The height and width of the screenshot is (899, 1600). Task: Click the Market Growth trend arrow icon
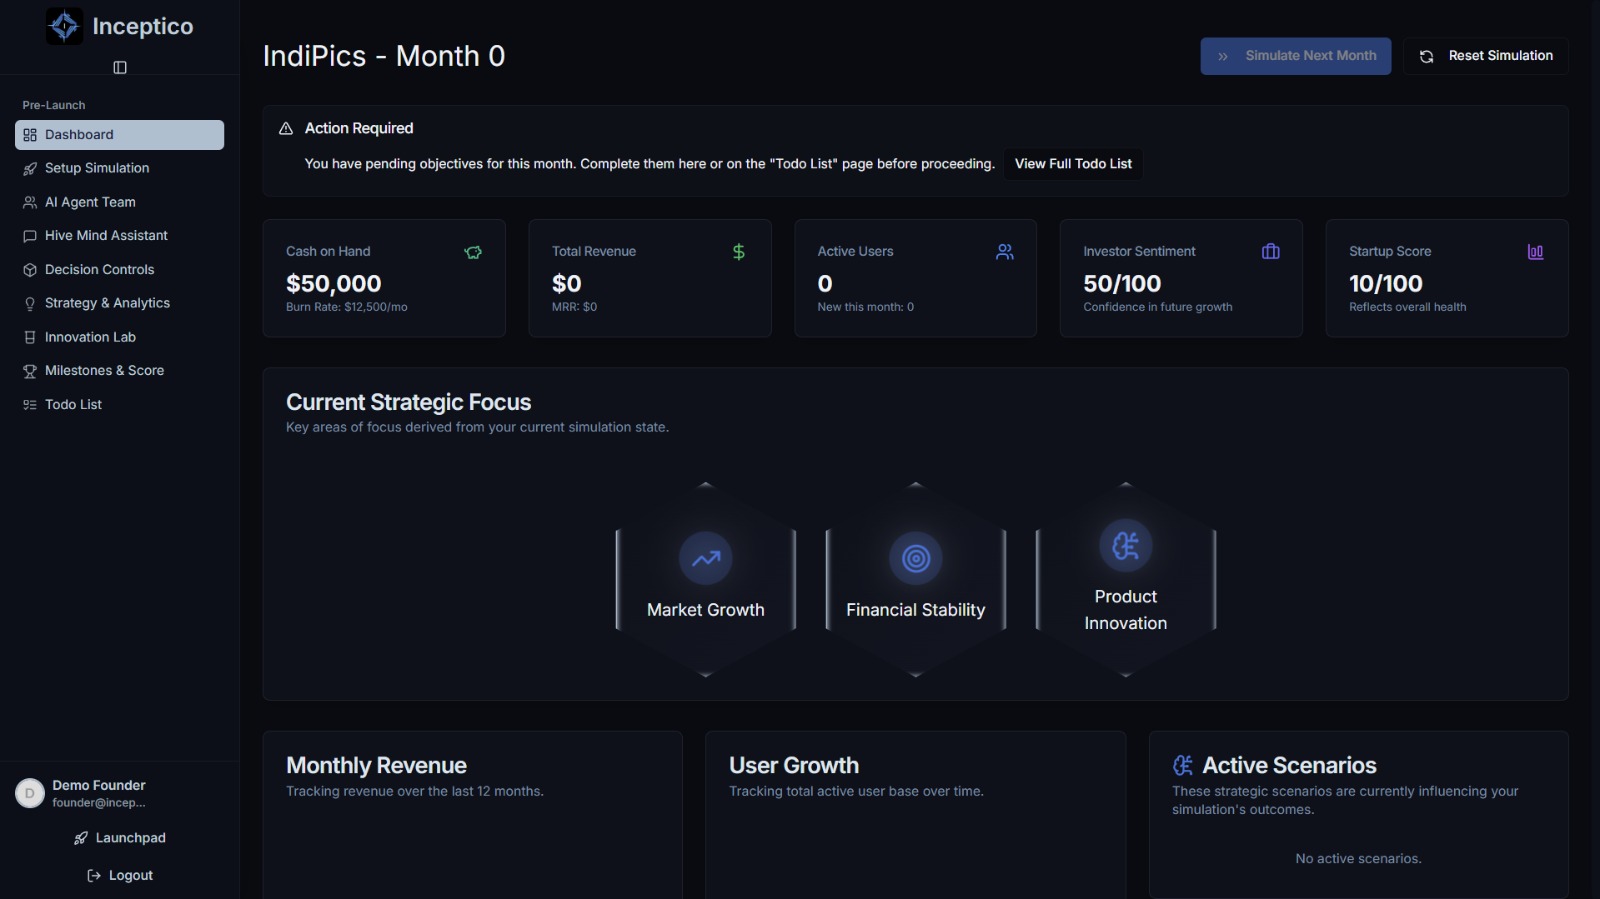click(706, 559)
